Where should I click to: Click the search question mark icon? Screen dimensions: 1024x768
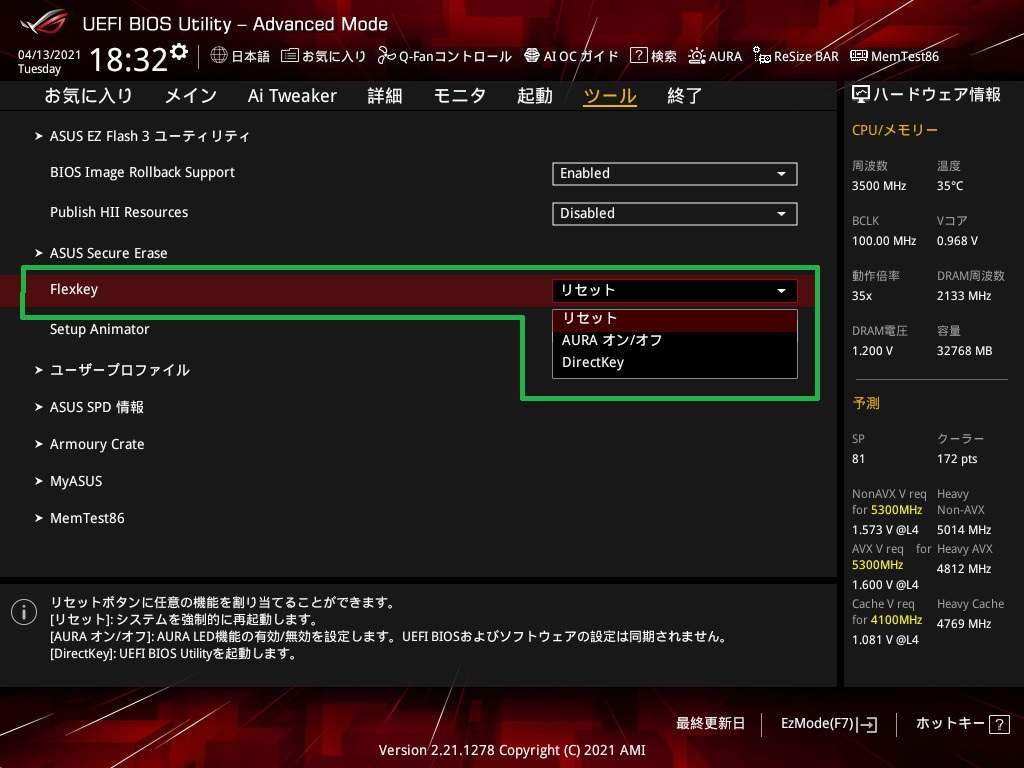click(638, 56)
